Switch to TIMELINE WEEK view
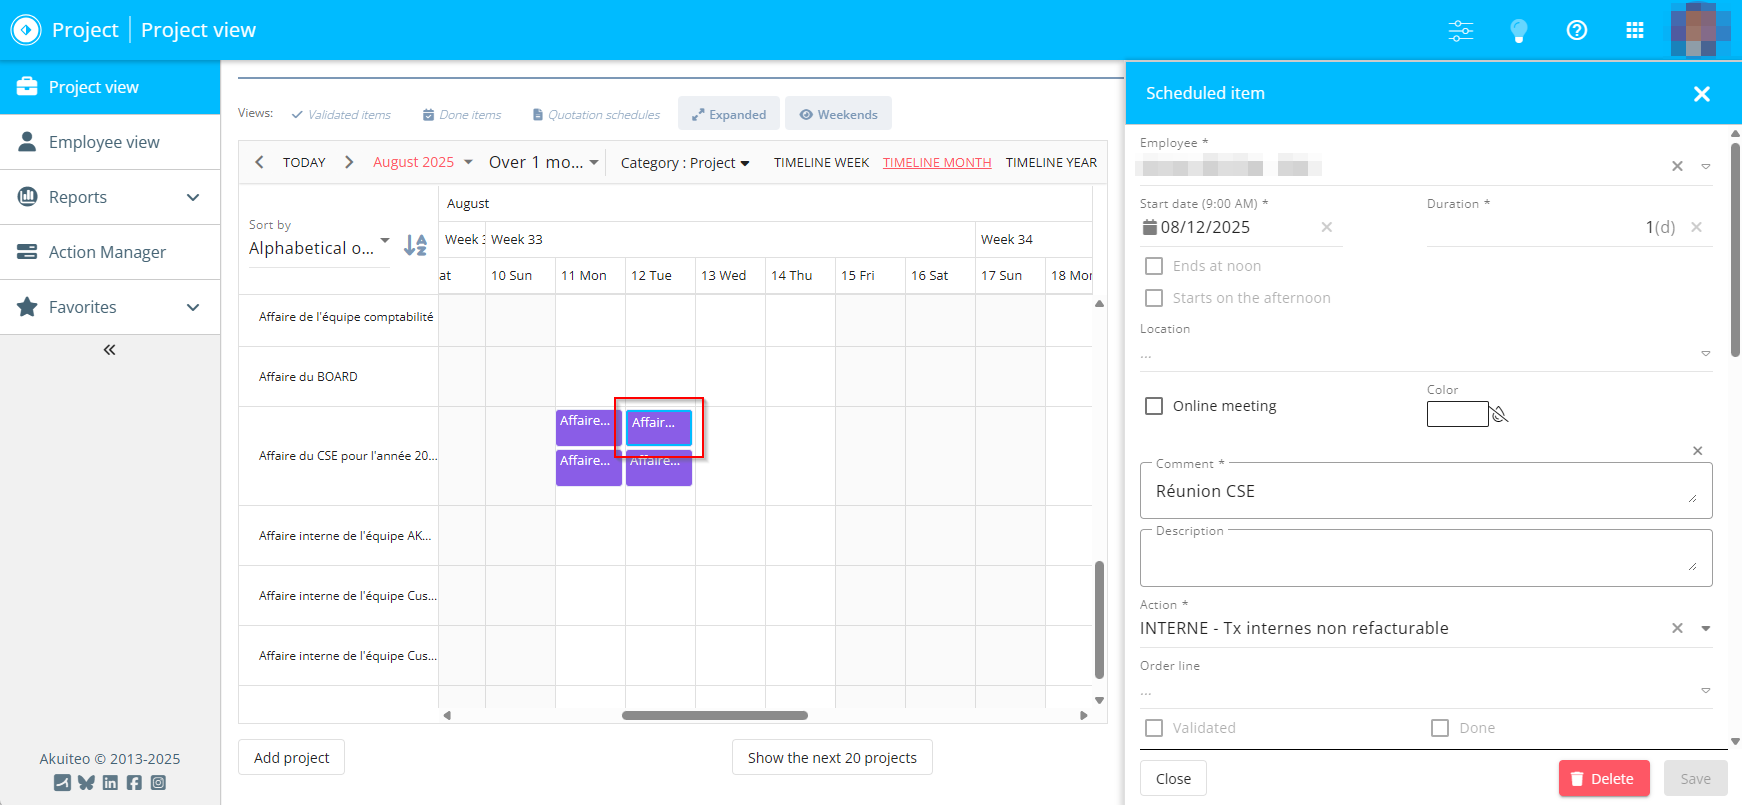Image resolution: width=1742 pixels, height=805 pixels. (x=820, y=162)
